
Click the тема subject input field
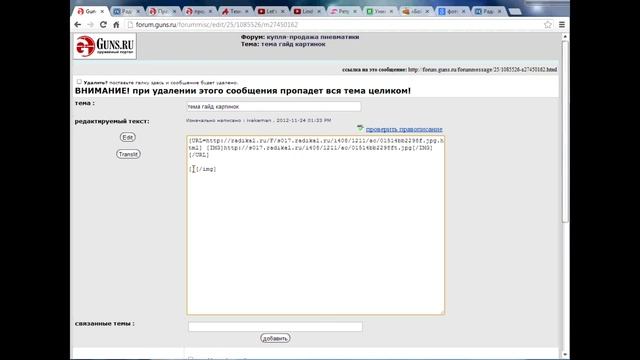[273, 107]
